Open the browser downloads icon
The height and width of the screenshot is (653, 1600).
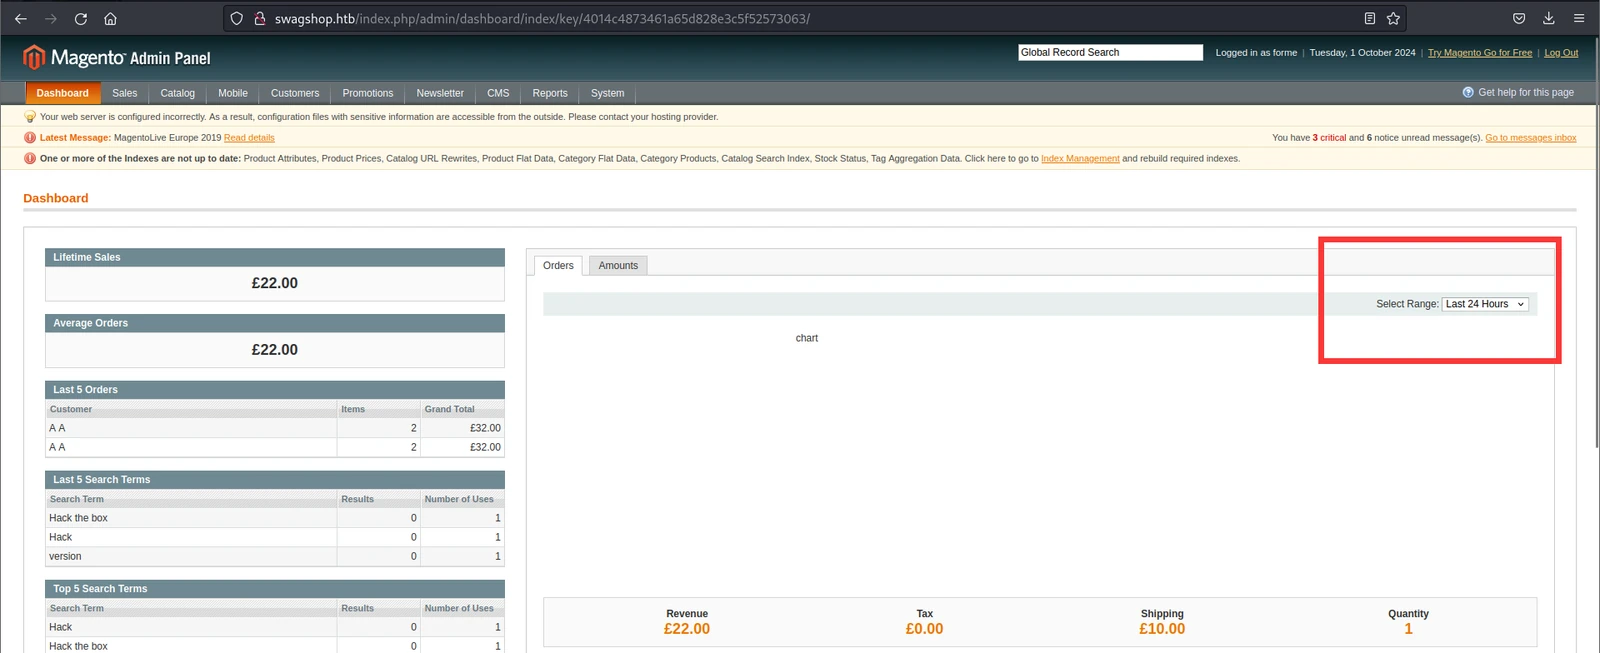(x=1548, y=19)
